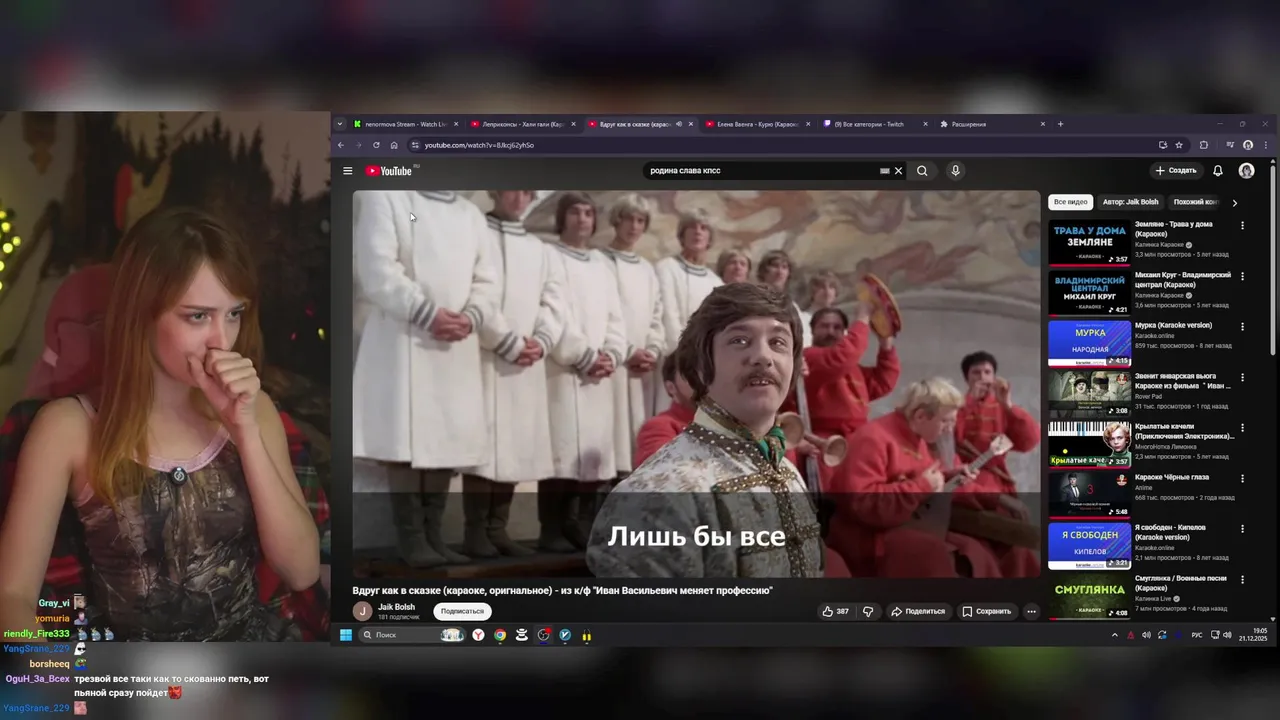The width and height of the screenshot is (1280, 720).
Task: Open the Караоке Чёрные глаза video title
Action: 1172,477
